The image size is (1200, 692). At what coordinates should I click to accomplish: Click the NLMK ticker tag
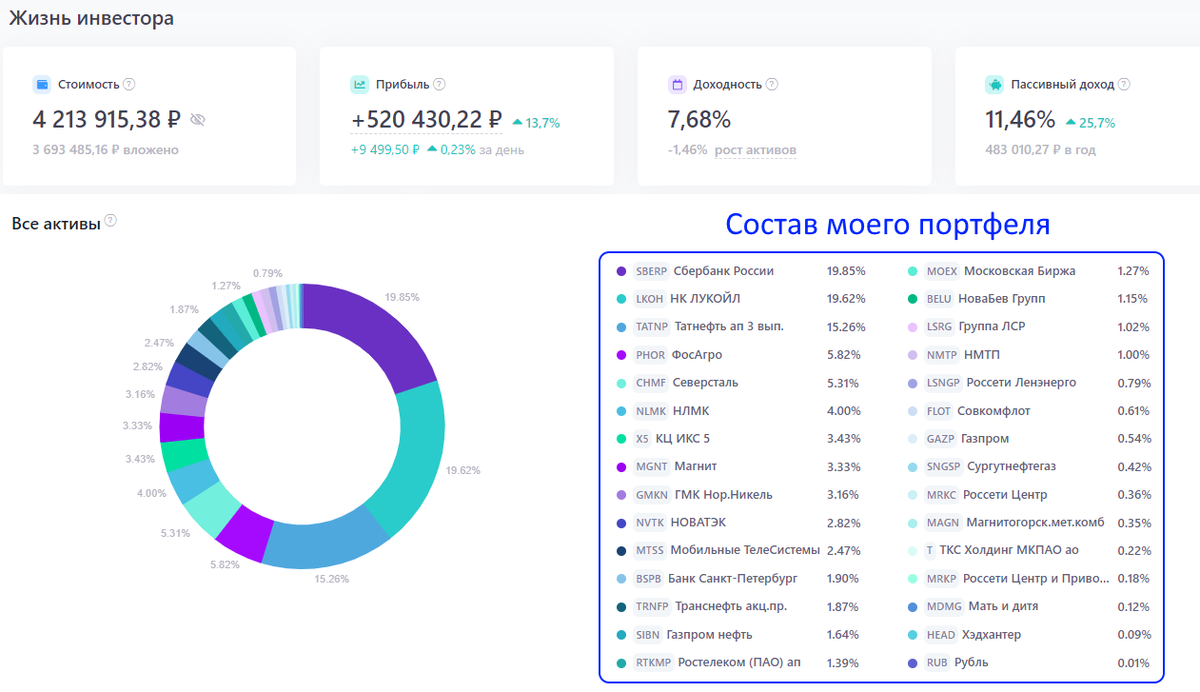point(651,411)
